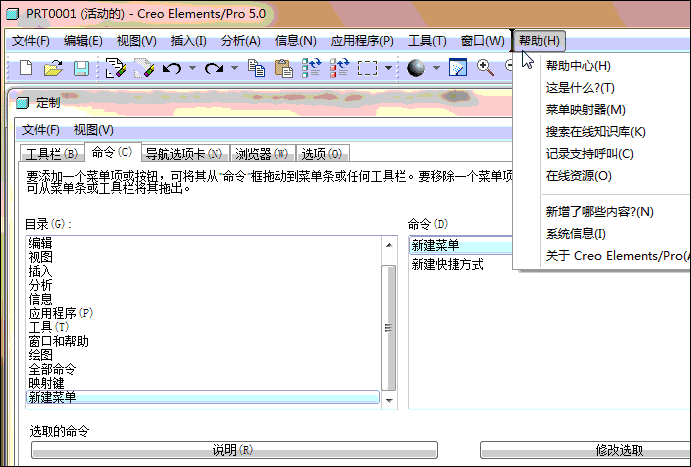Undo the last action

click(x=172, y=68)
